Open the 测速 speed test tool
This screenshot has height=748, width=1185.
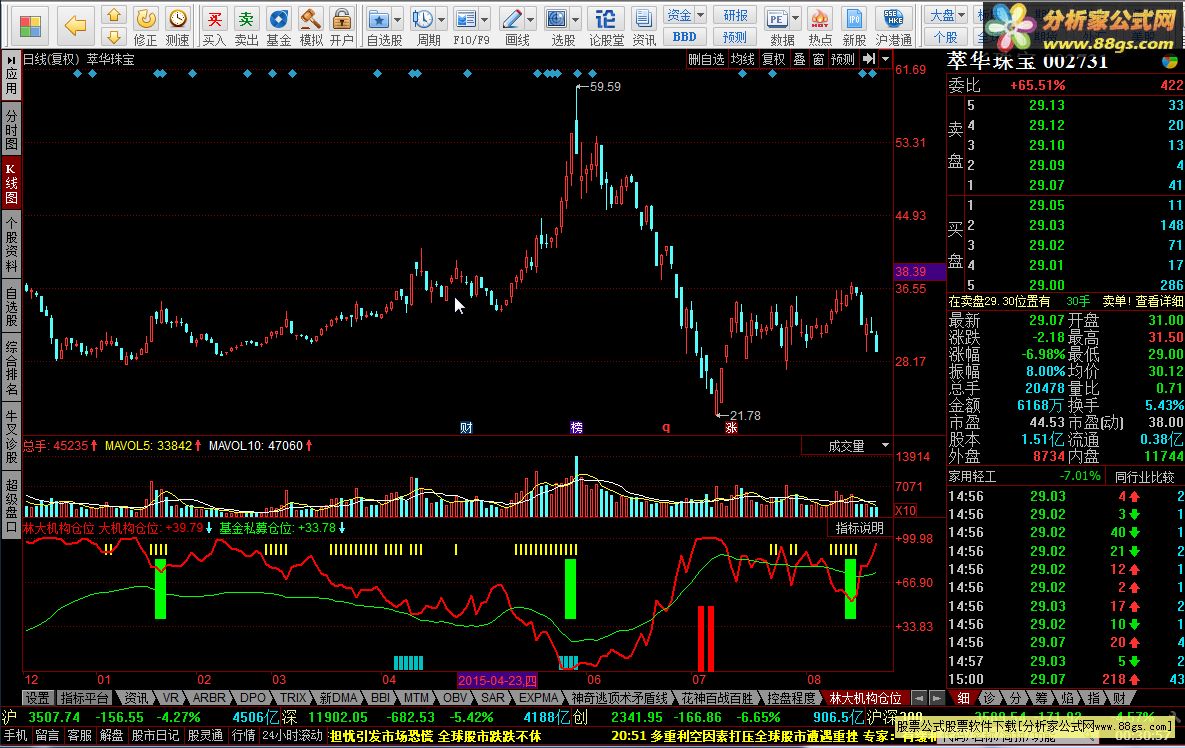pos(178,26)
